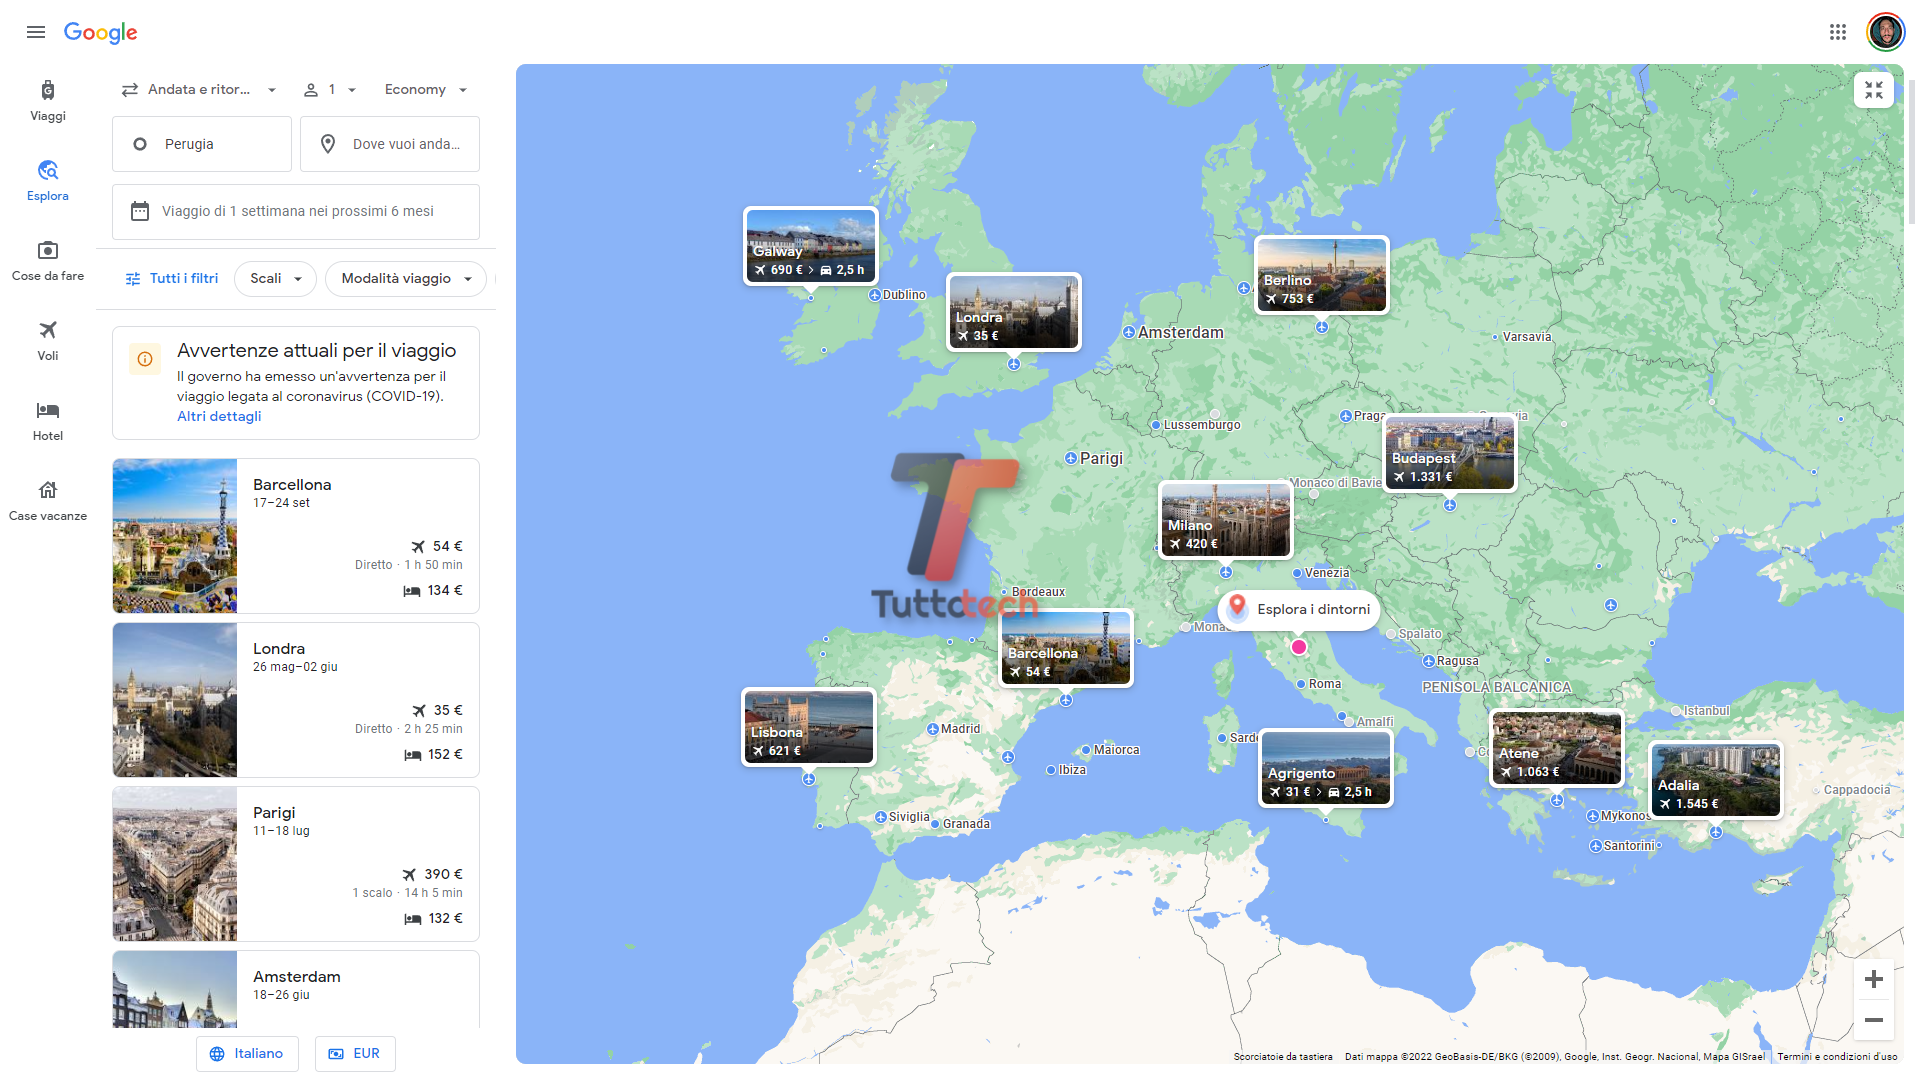Open Case vacanze from the sidebar

pos(48,500)
